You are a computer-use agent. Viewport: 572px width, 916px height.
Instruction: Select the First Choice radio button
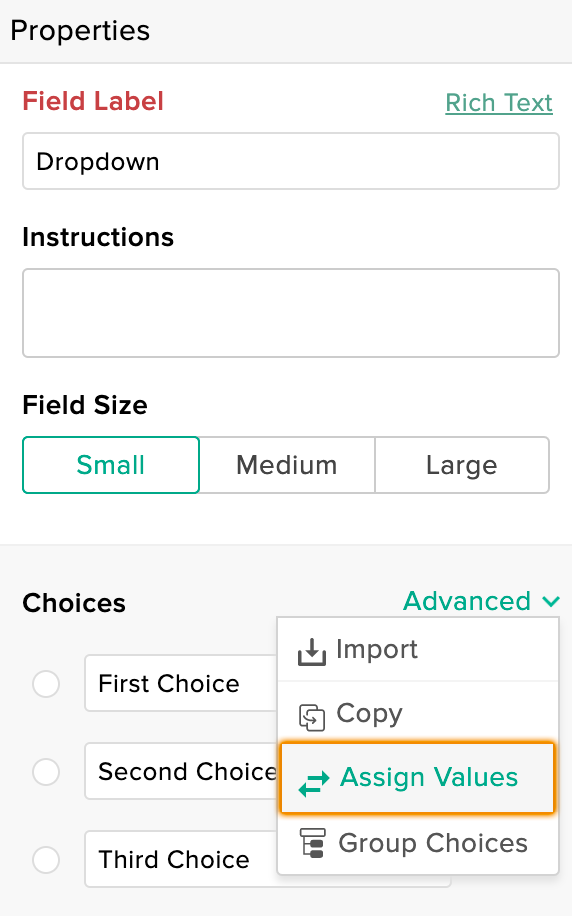pyautogui.click(x=46, y=683)
